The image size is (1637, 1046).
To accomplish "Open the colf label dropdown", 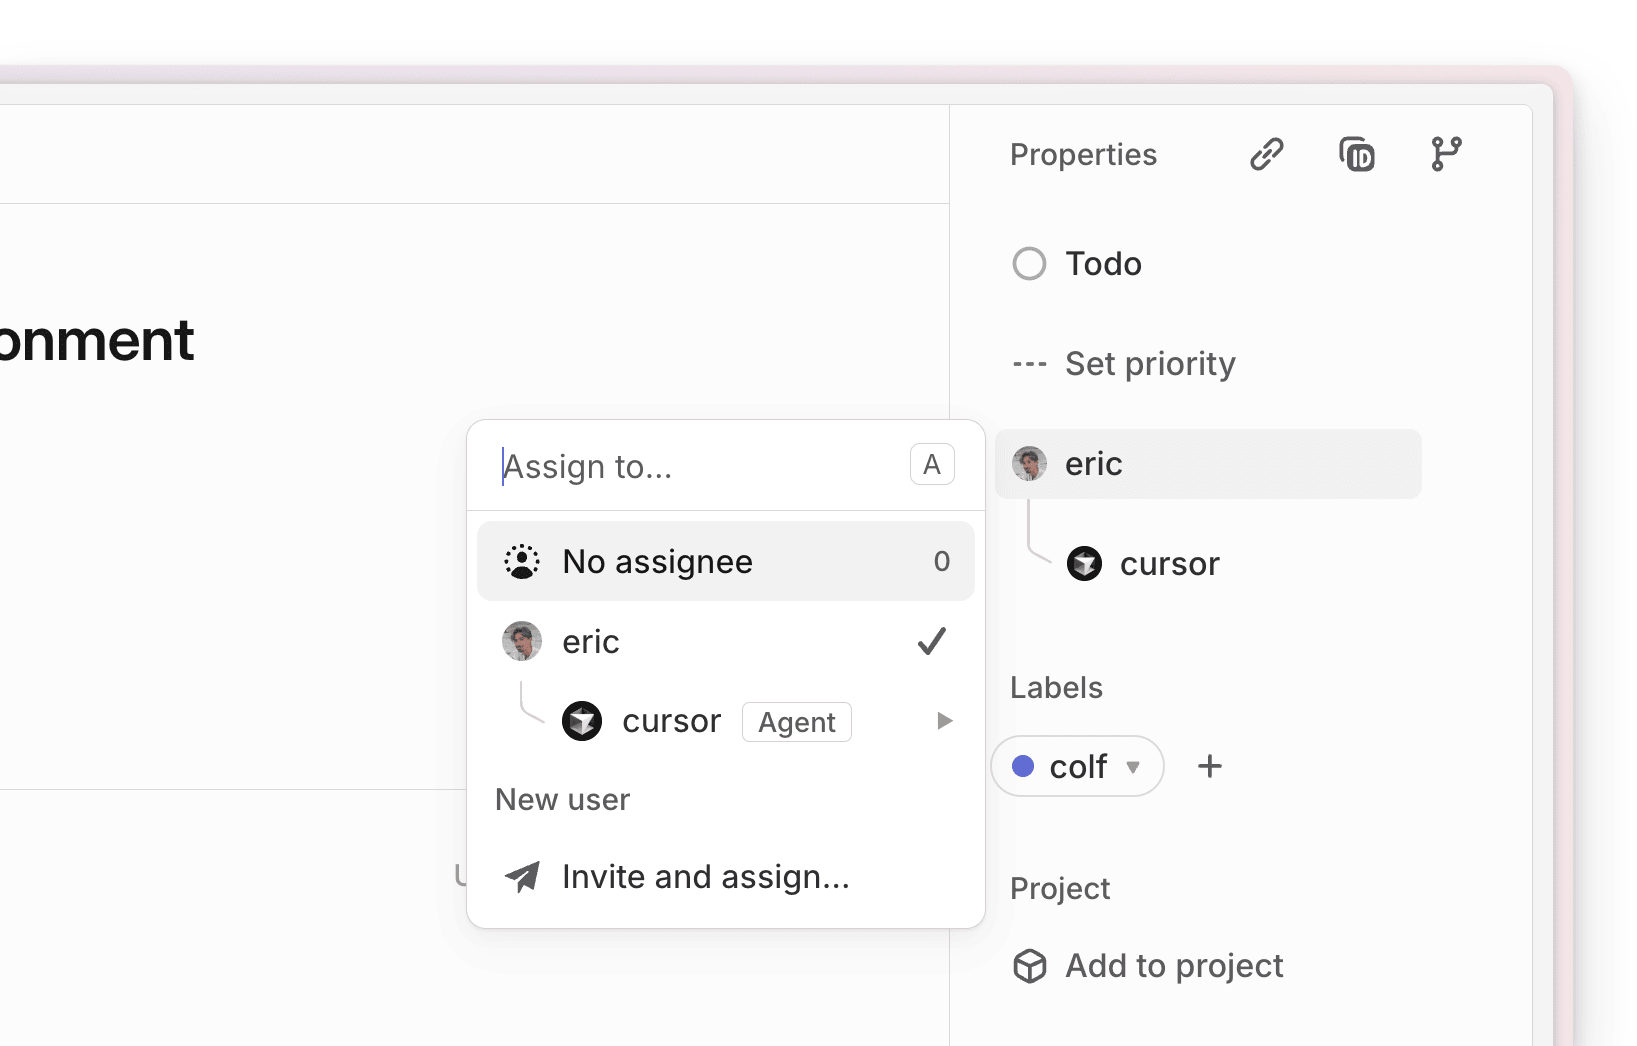I will click(1134, 767).
